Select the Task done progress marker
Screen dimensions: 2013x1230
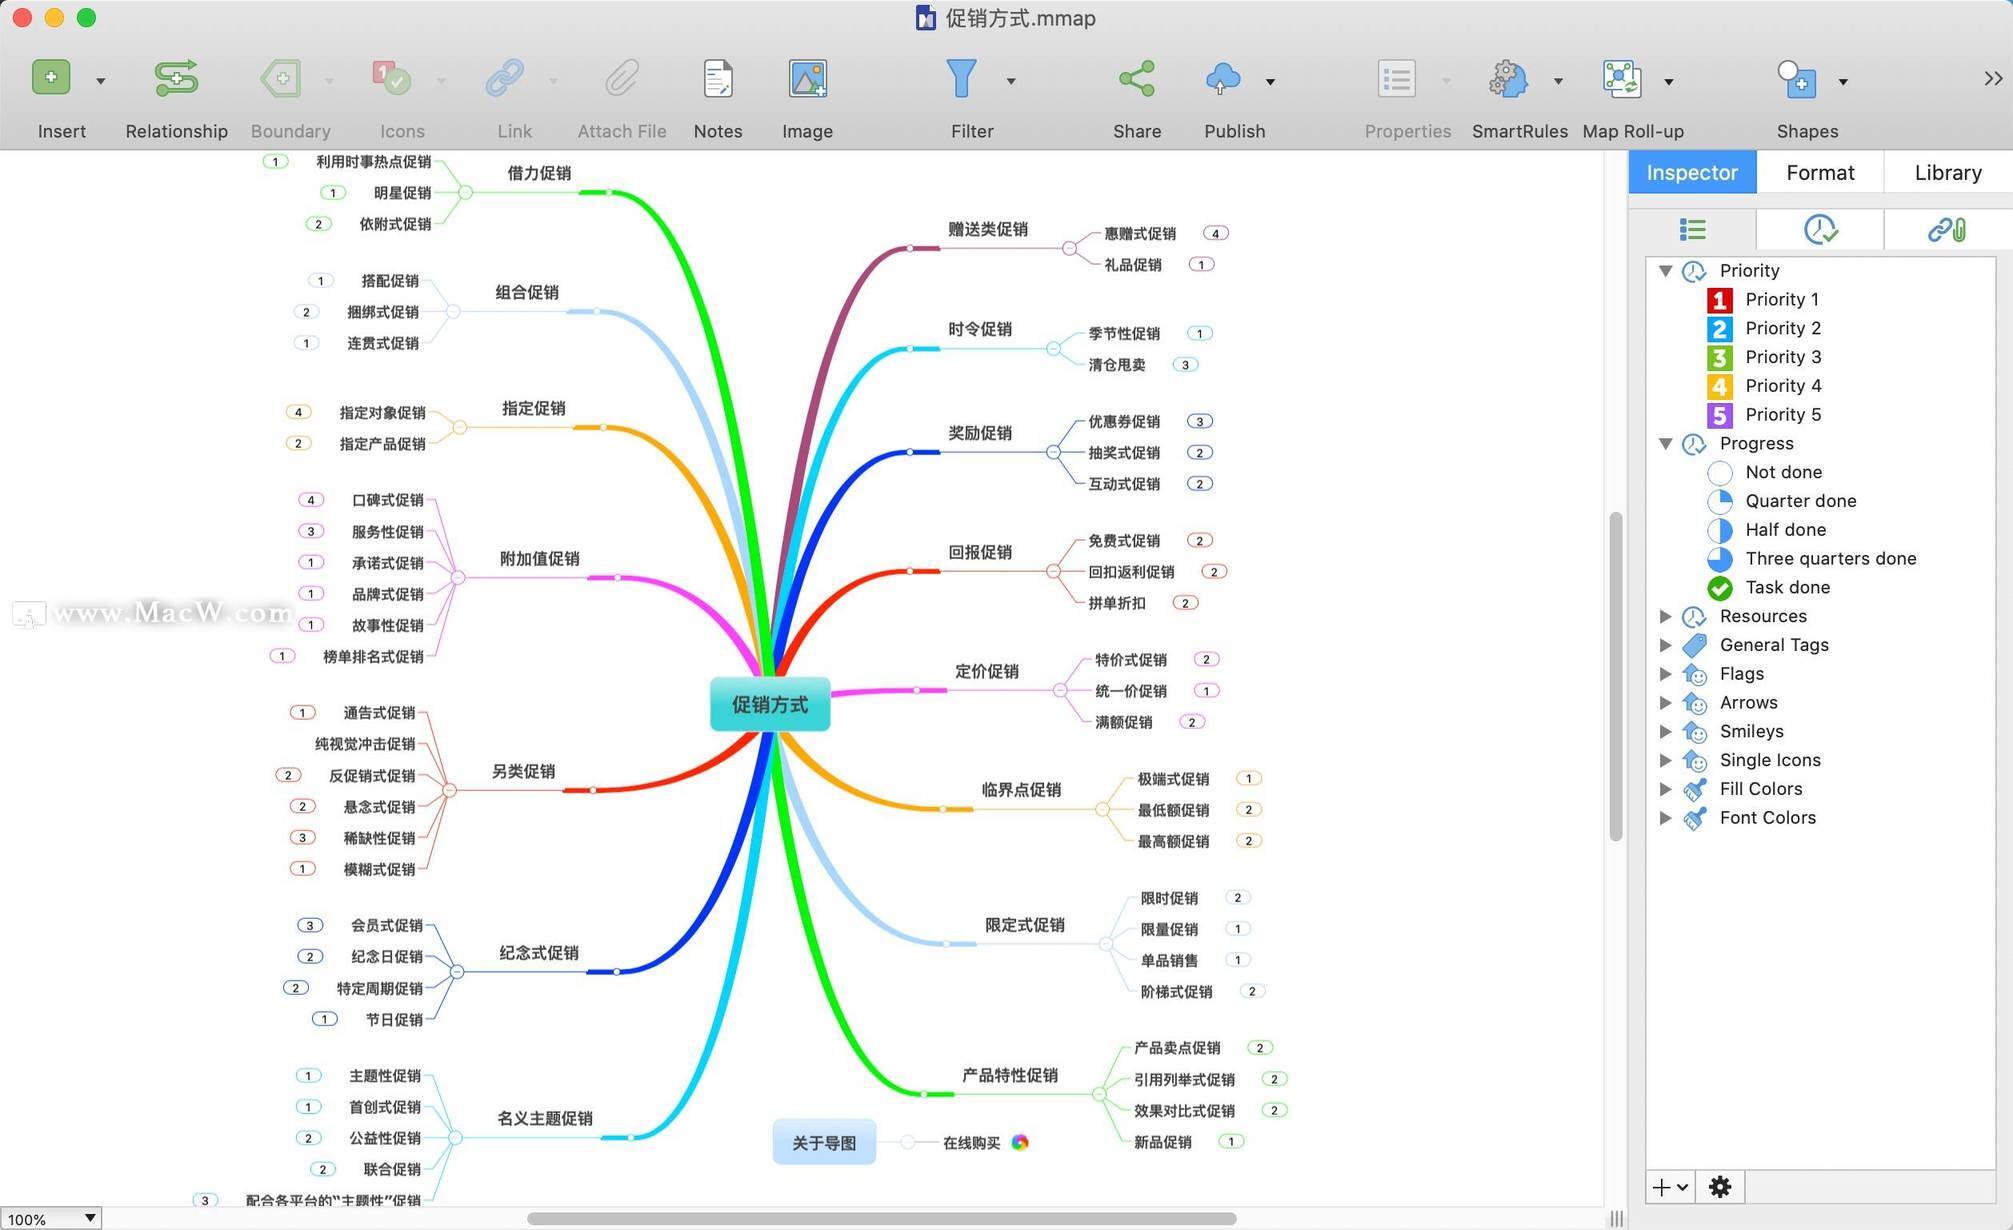point(1786,587)
